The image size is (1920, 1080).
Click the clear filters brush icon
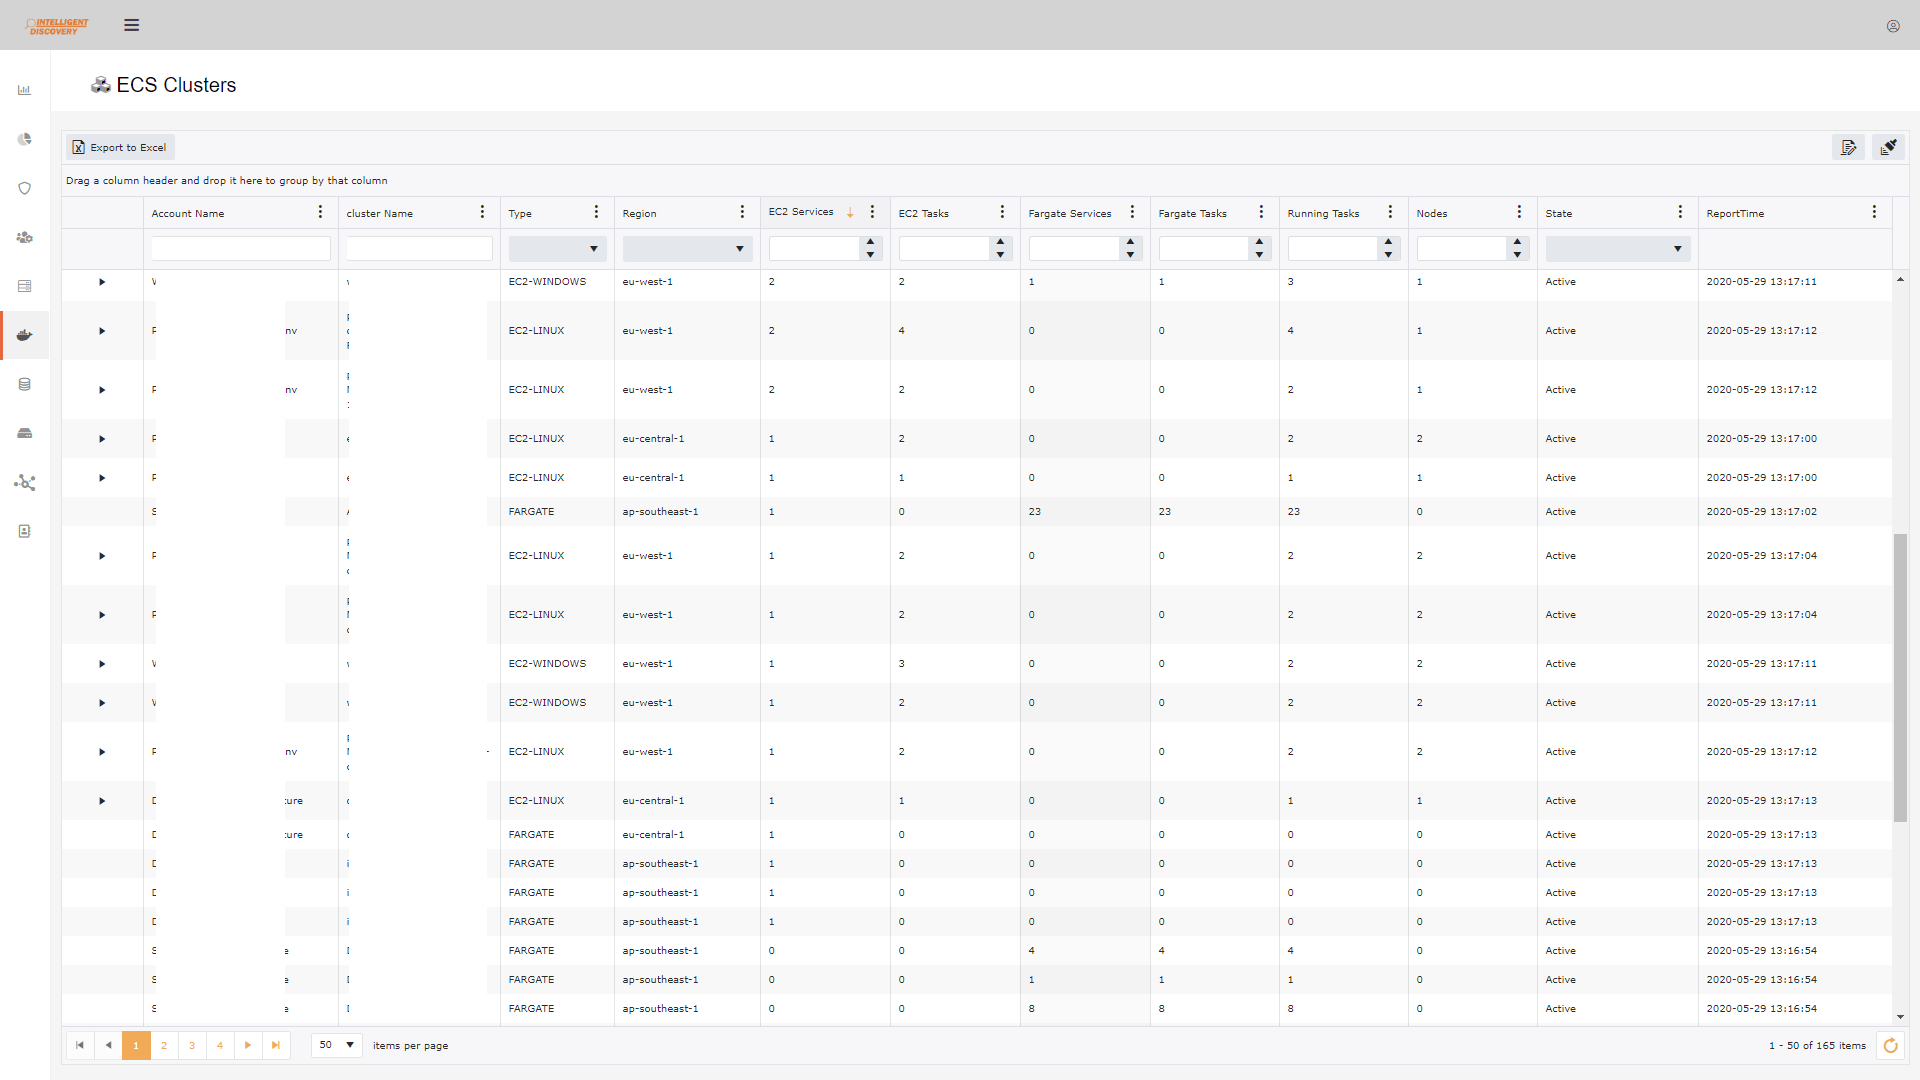[1890, 146]
